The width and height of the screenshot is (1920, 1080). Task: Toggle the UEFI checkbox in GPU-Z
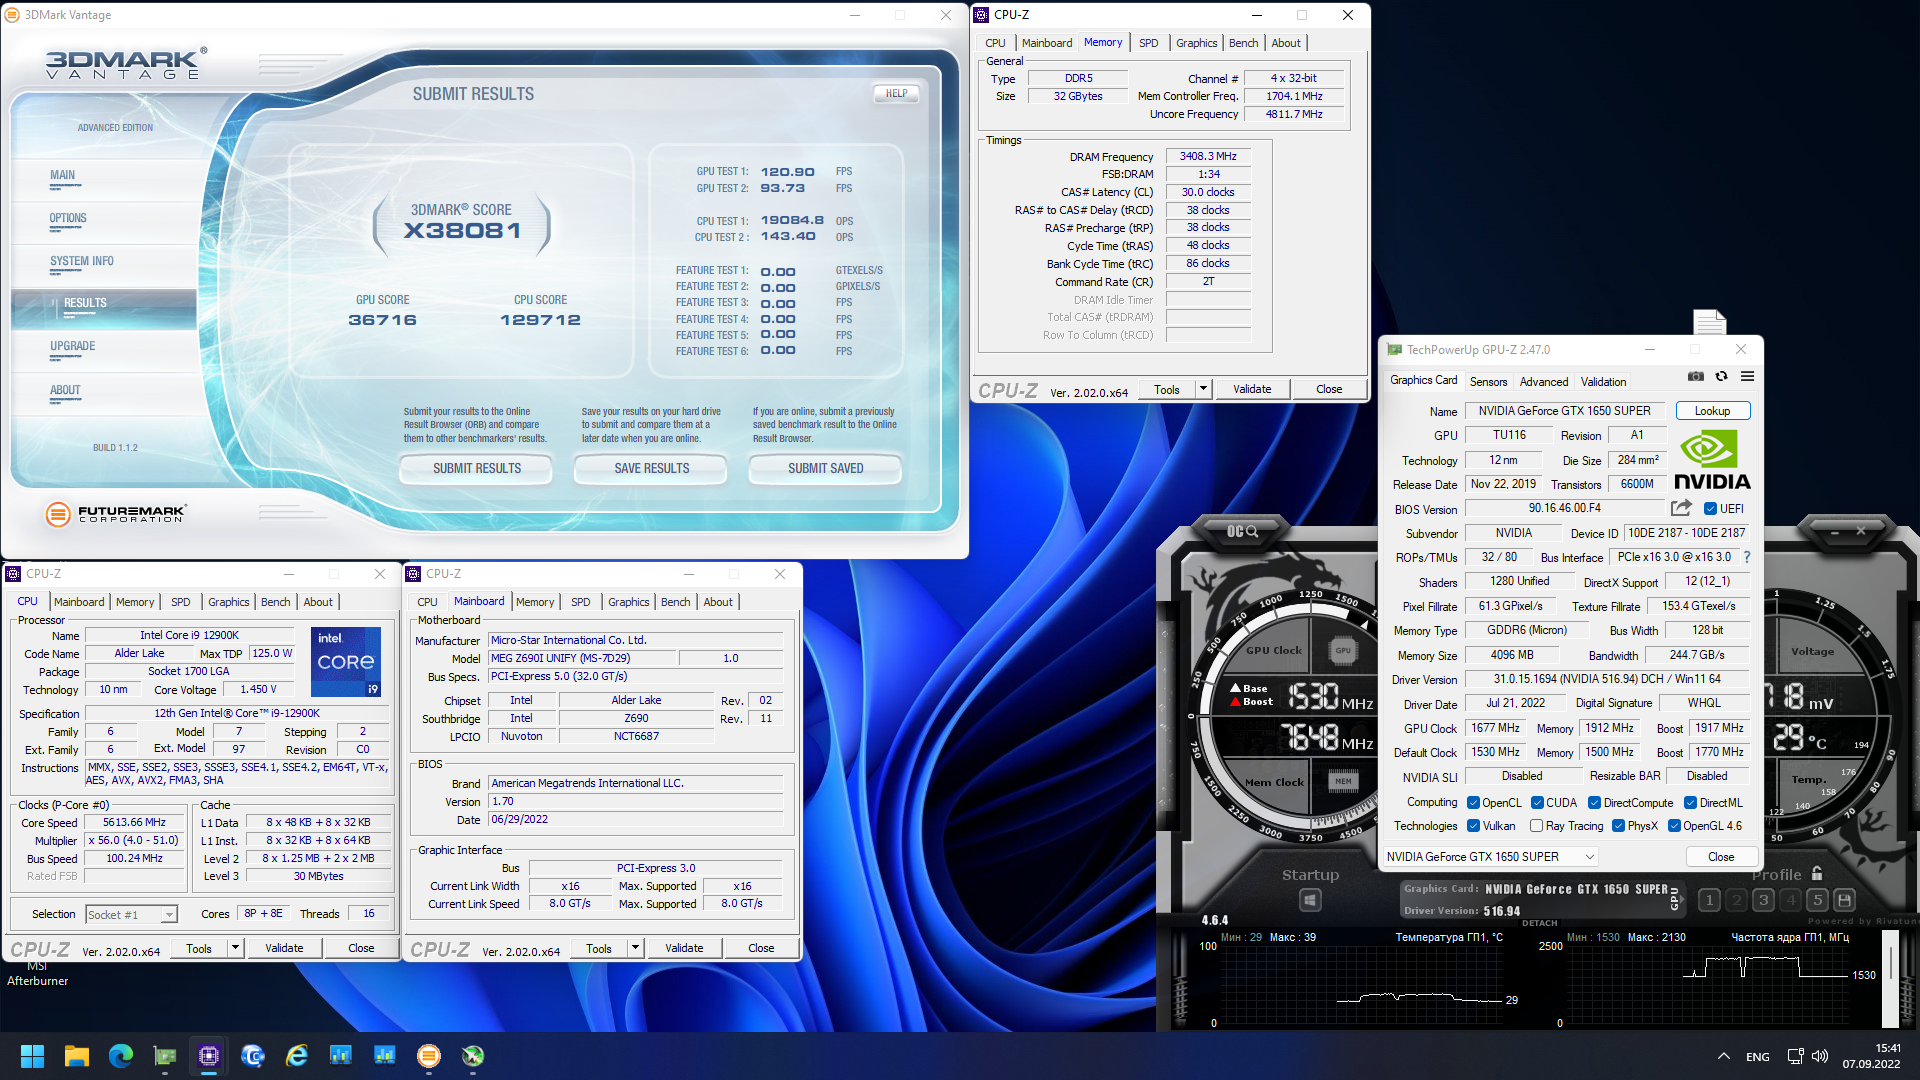[1710, 509]
